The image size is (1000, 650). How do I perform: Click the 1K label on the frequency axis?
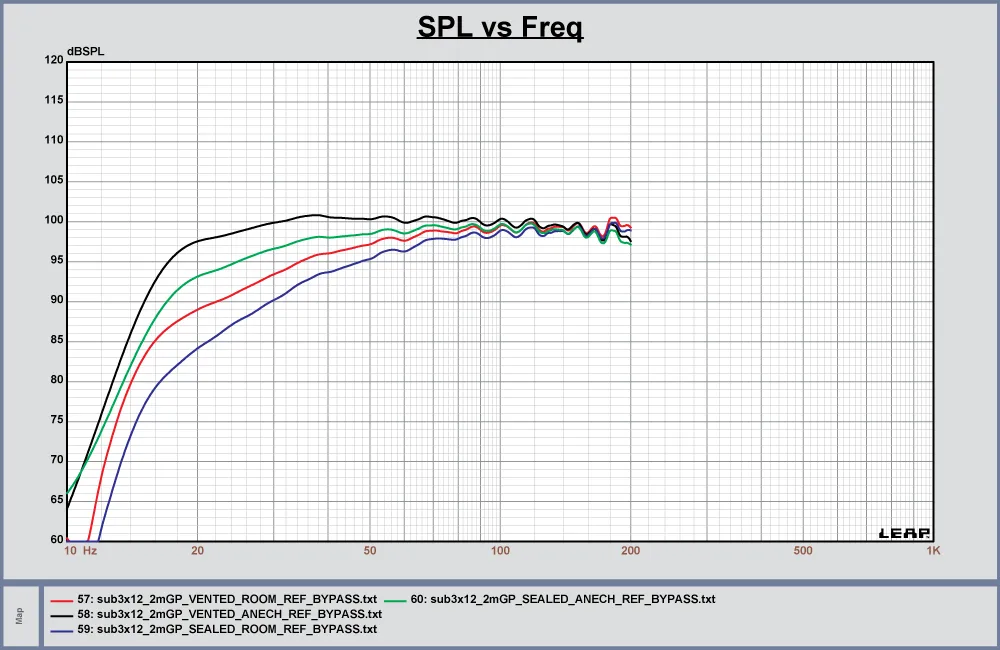[934, 551]
